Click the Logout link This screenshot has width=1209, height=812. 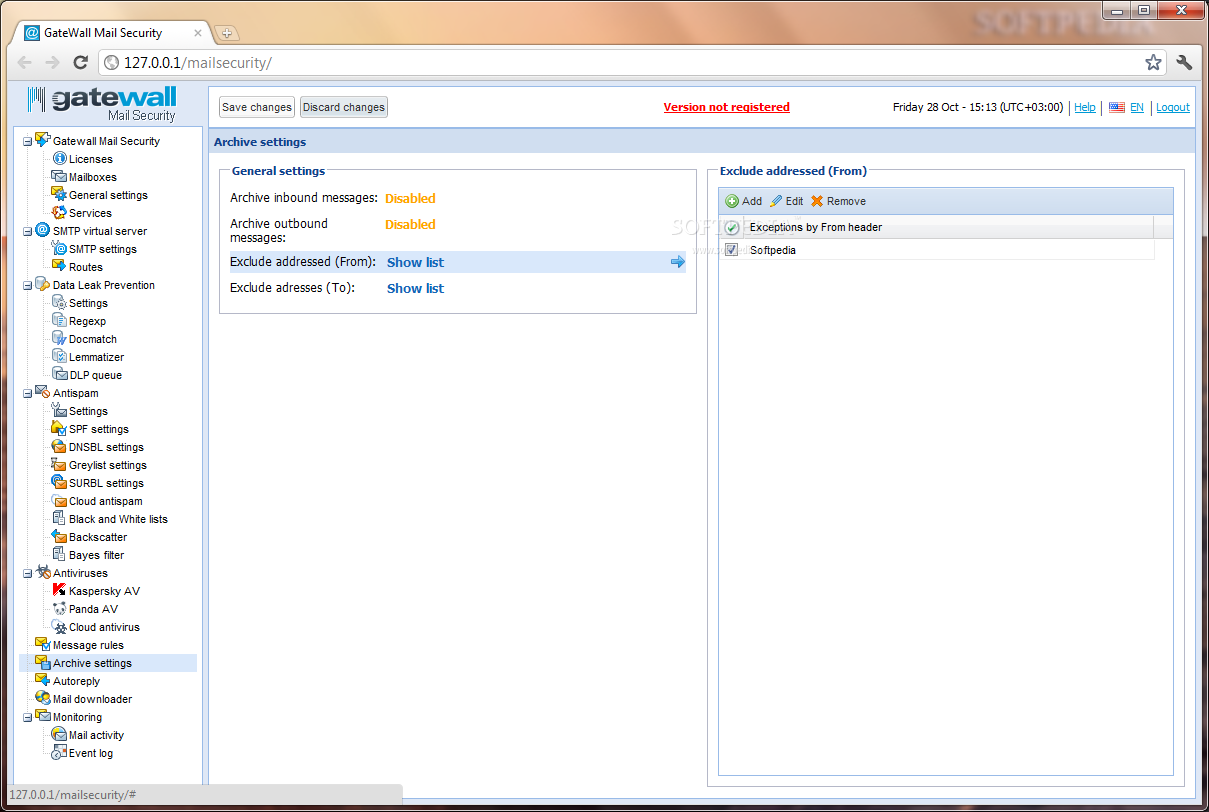[1173, 107]
